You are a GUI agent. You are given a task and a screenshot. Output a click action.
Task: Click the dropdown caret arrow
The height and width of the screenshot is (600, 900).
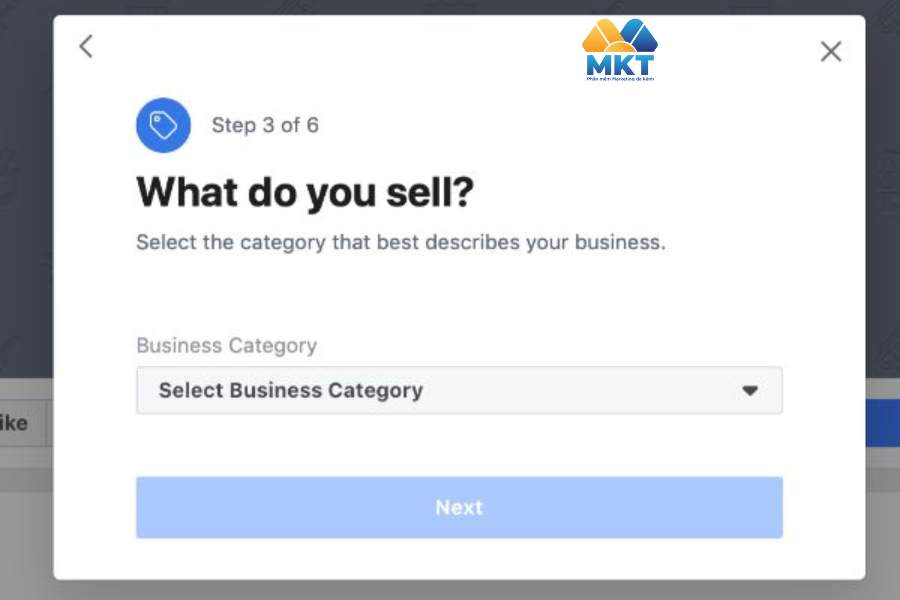(x=750, y=391)
